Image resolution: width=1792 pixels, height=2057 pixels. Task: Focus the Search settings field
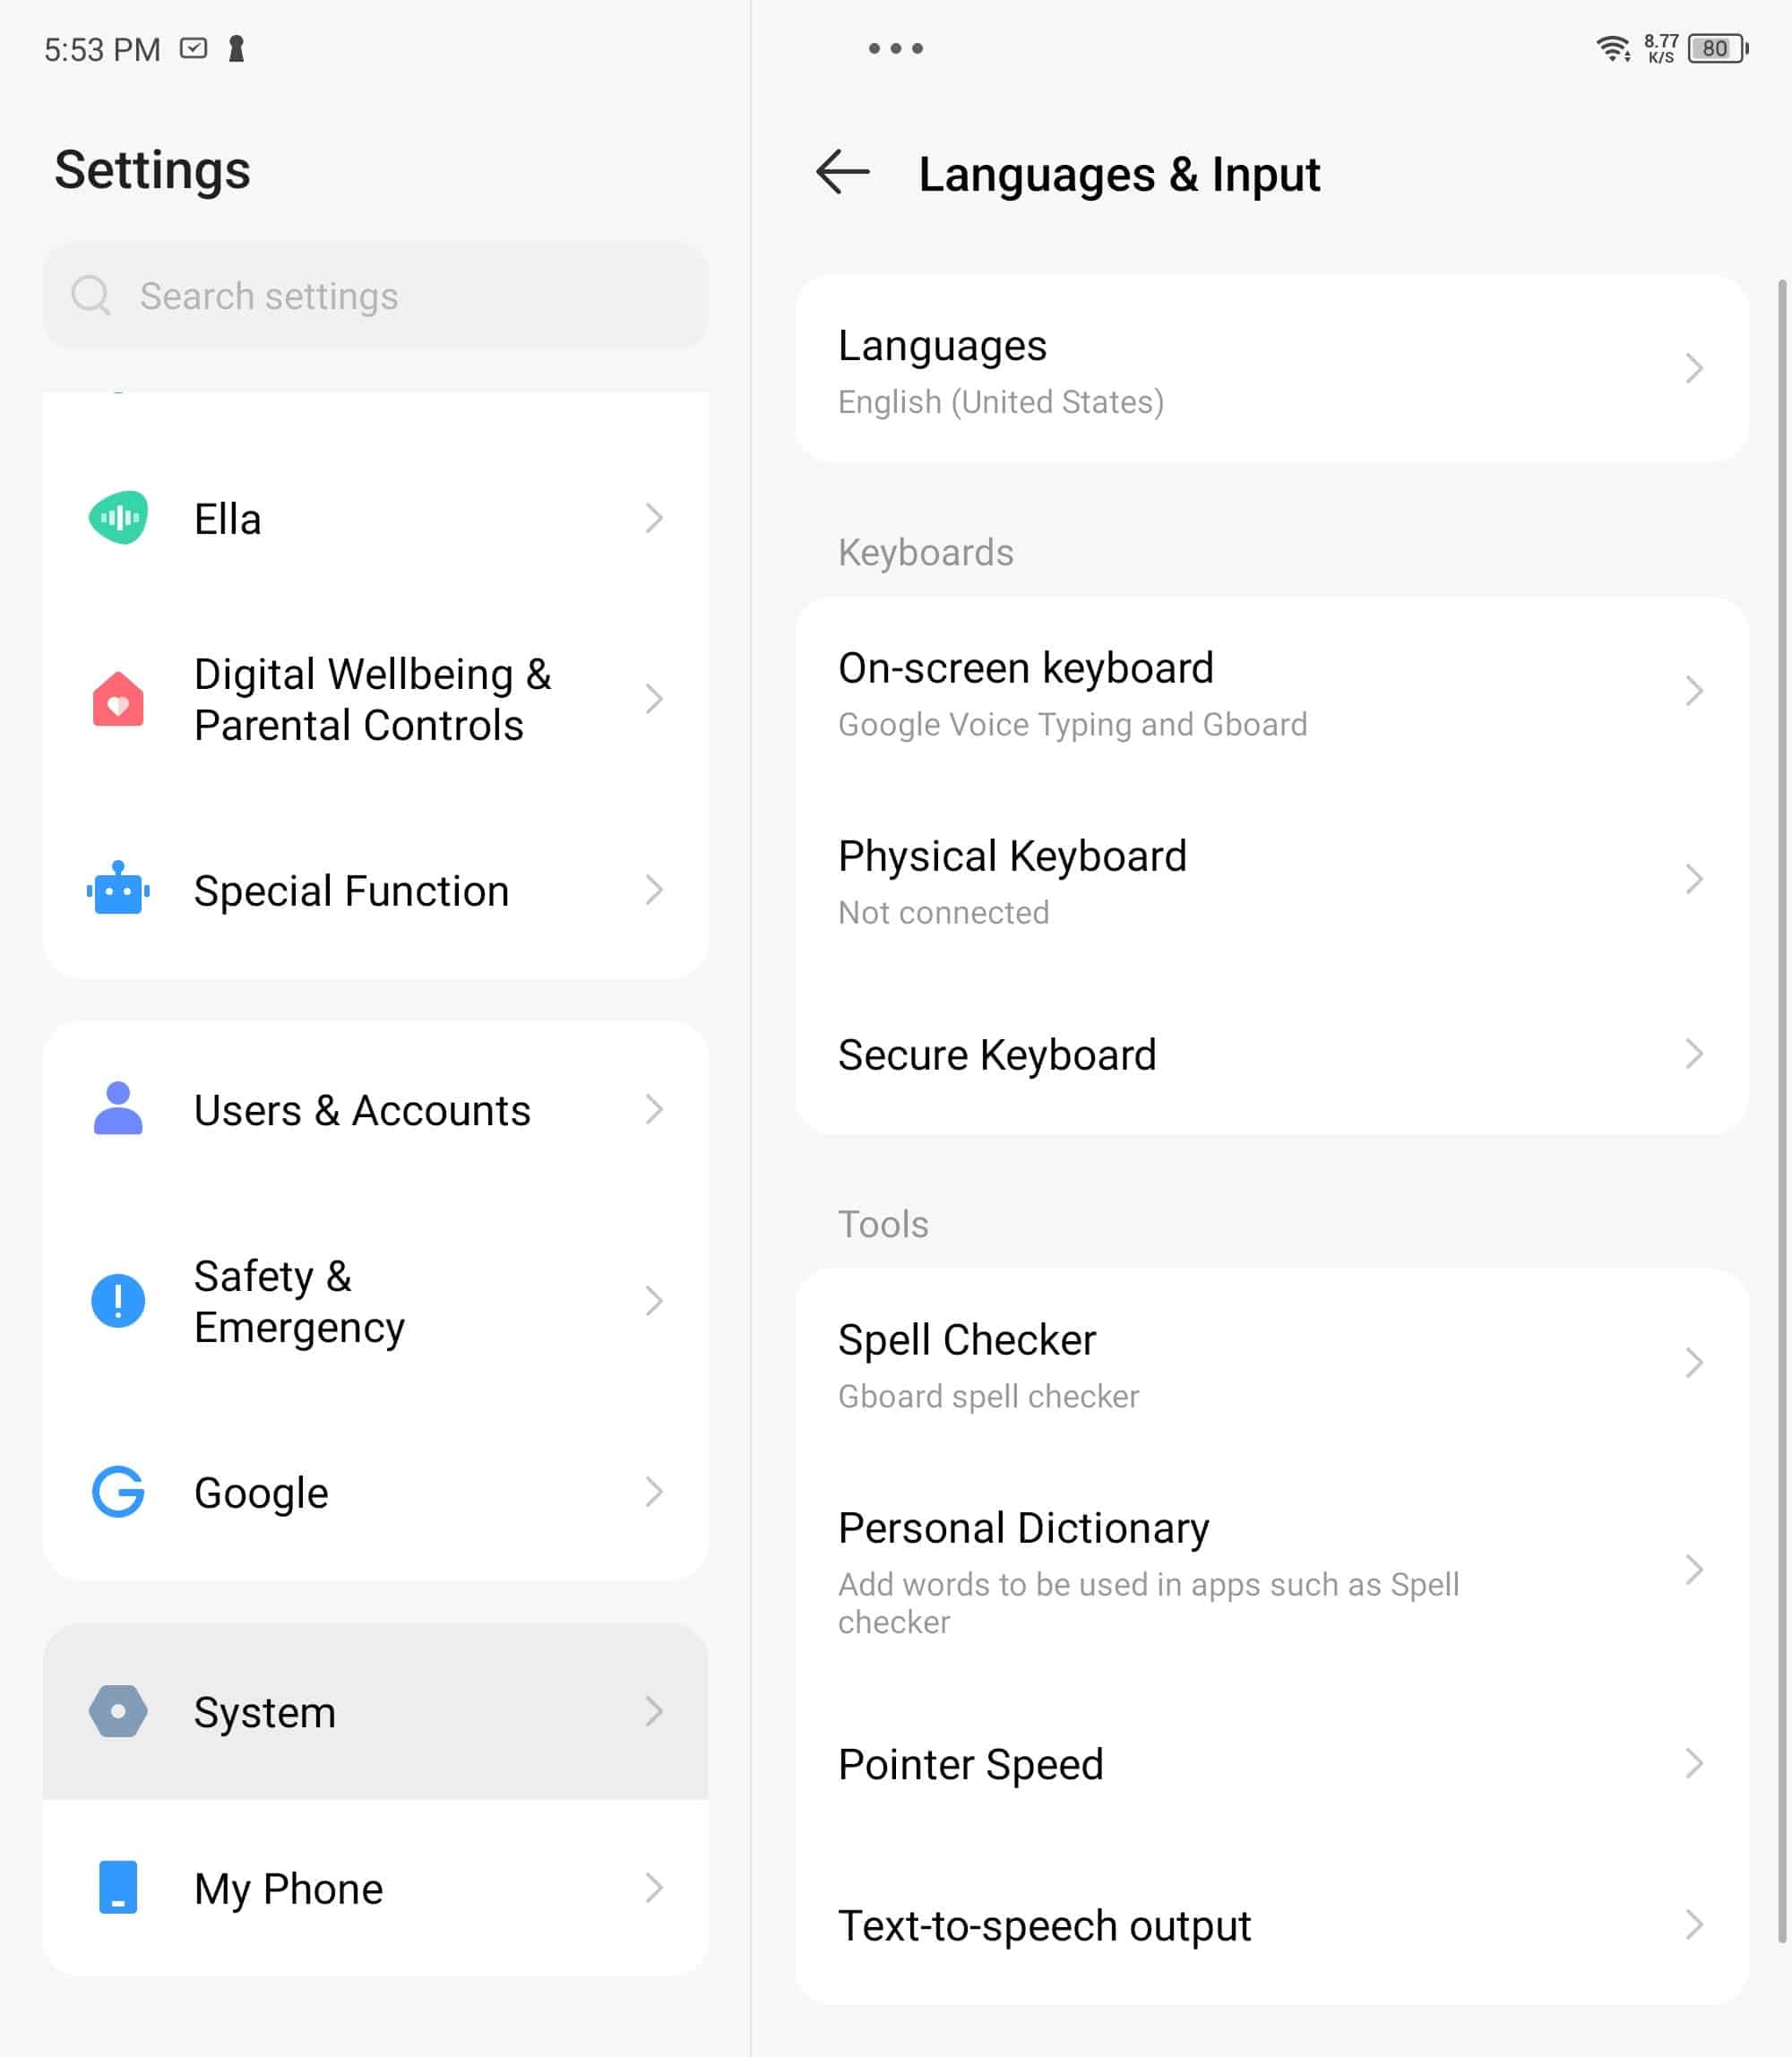pos(376,295)
